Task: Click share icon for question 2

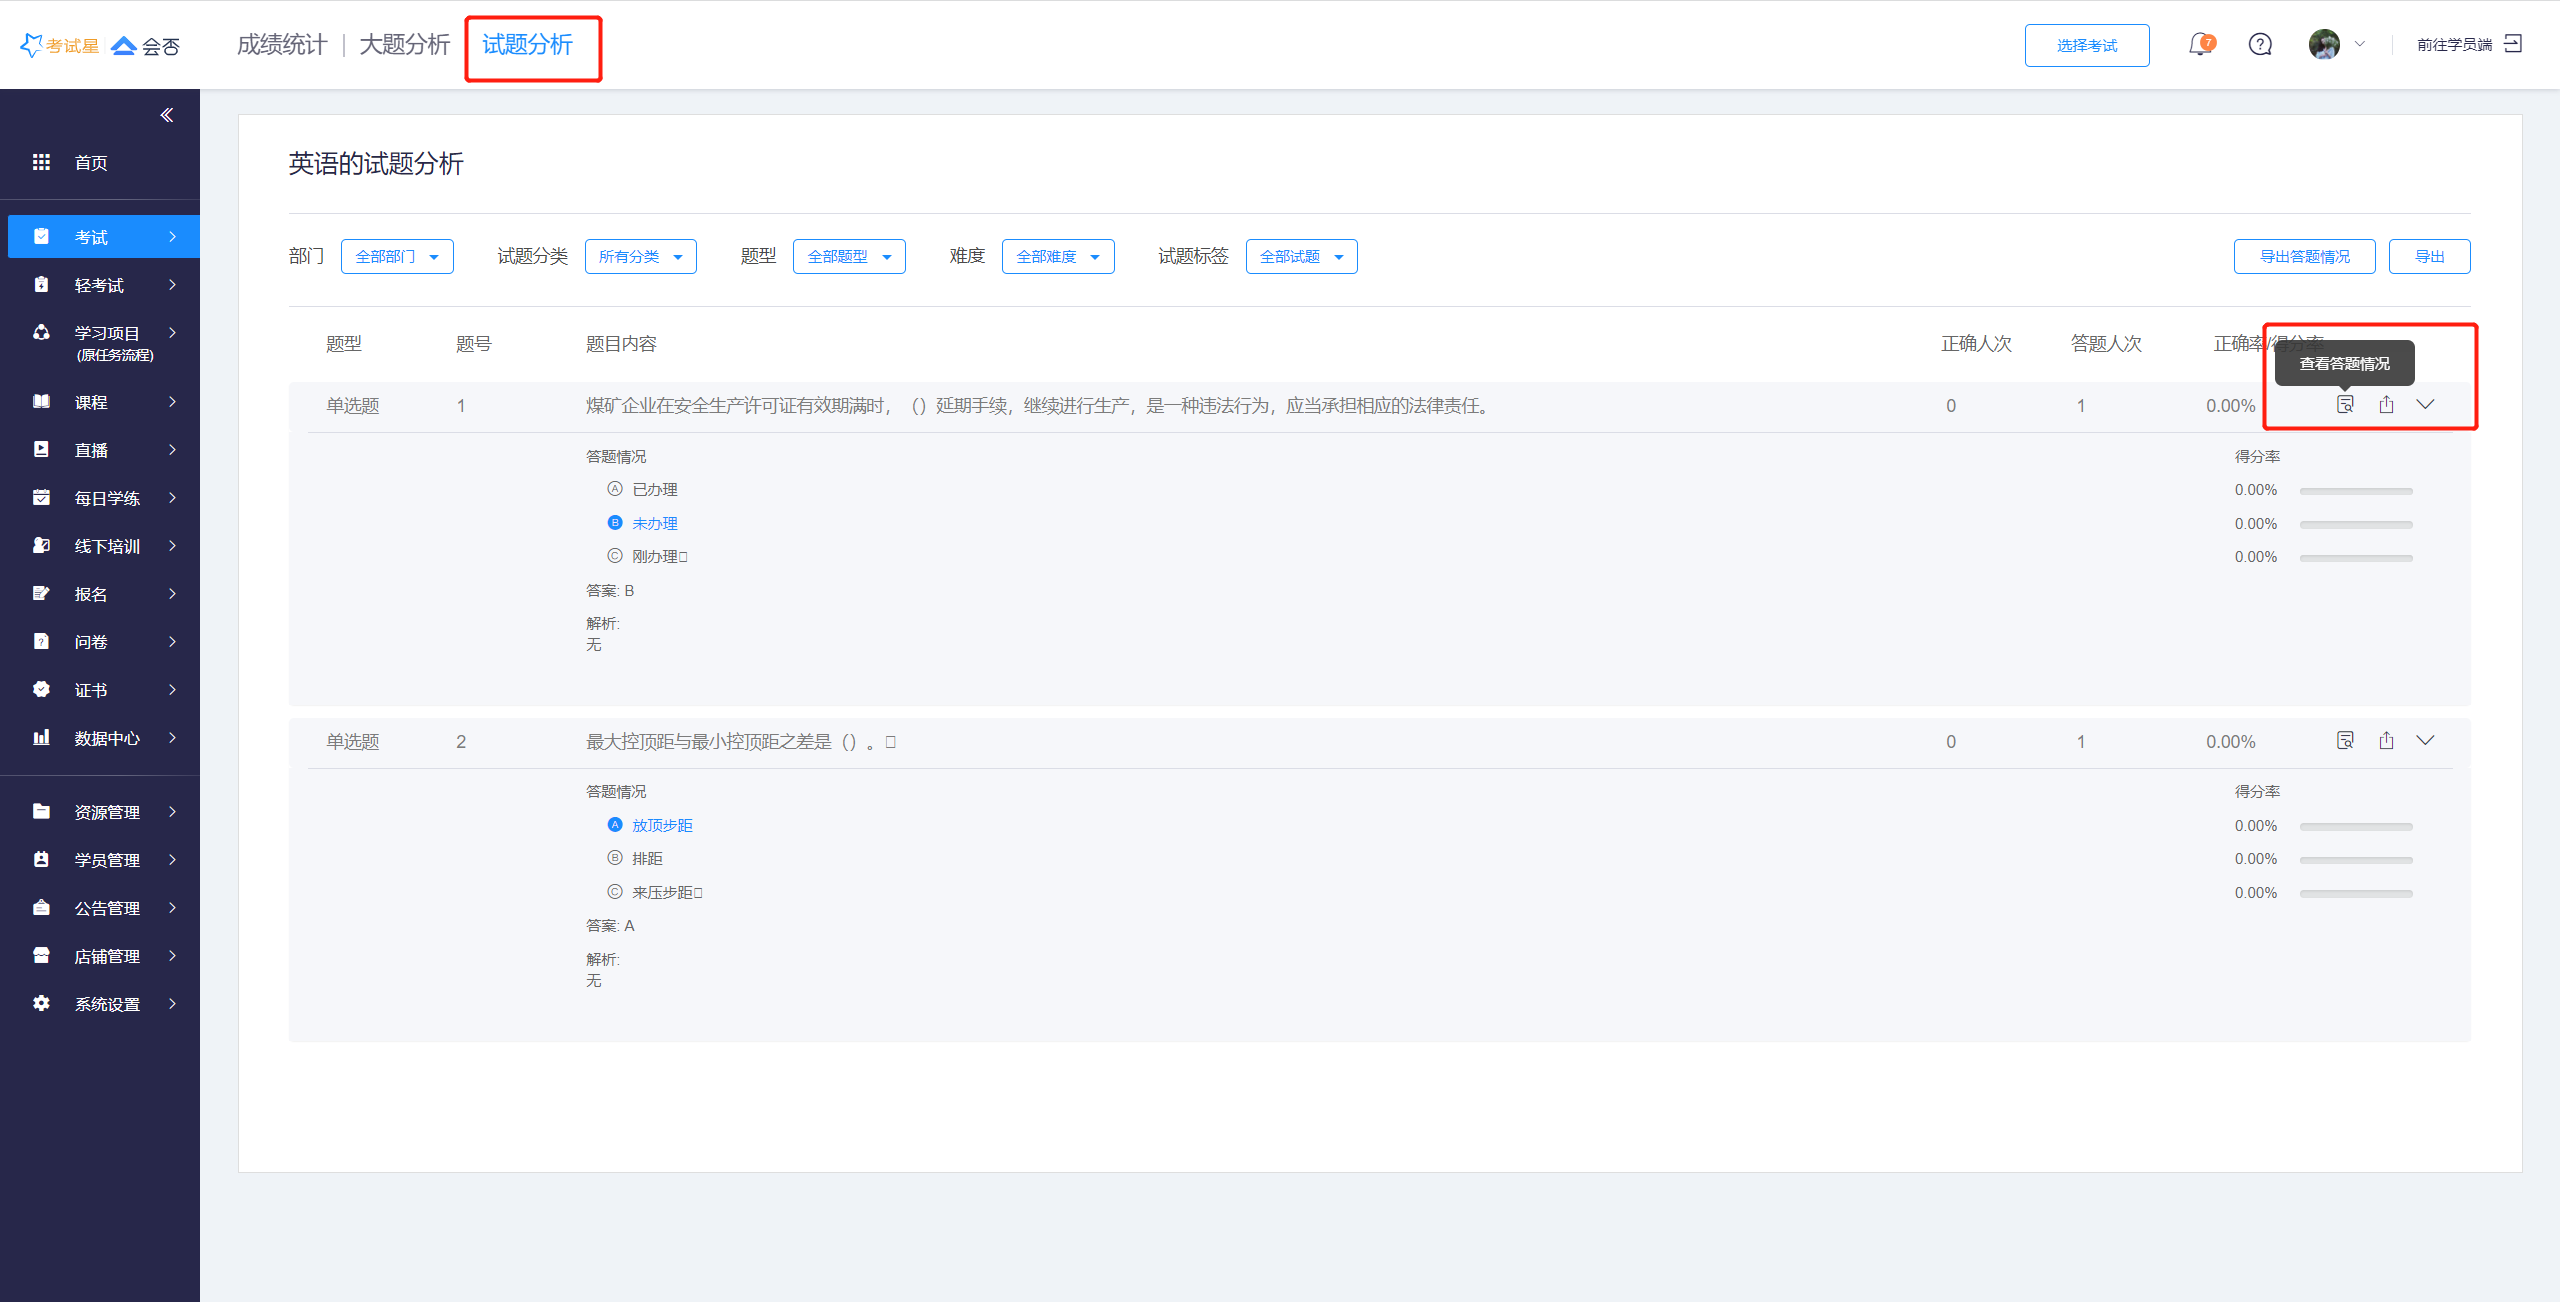Action: click(2387, 740)
